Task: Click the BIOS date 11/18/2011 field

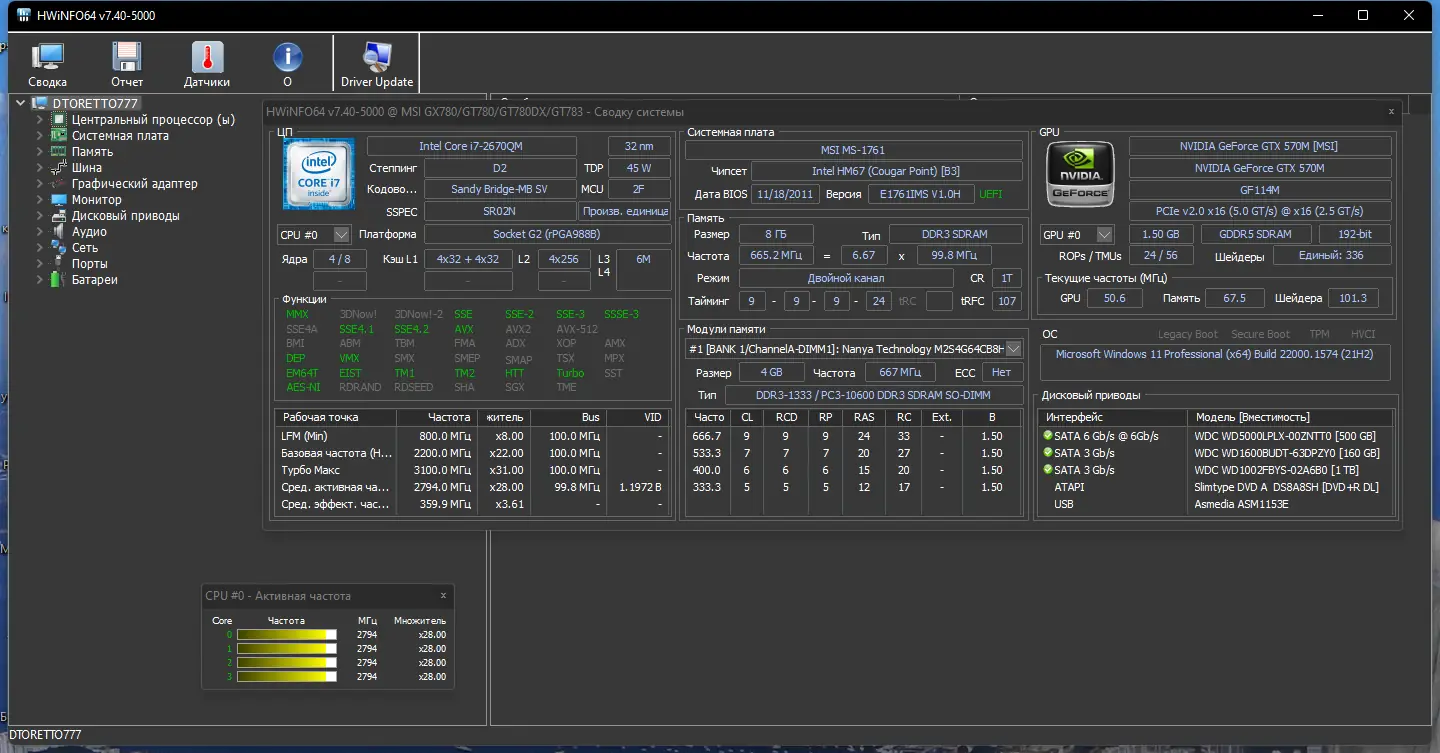Action: (x=786, y=194)
